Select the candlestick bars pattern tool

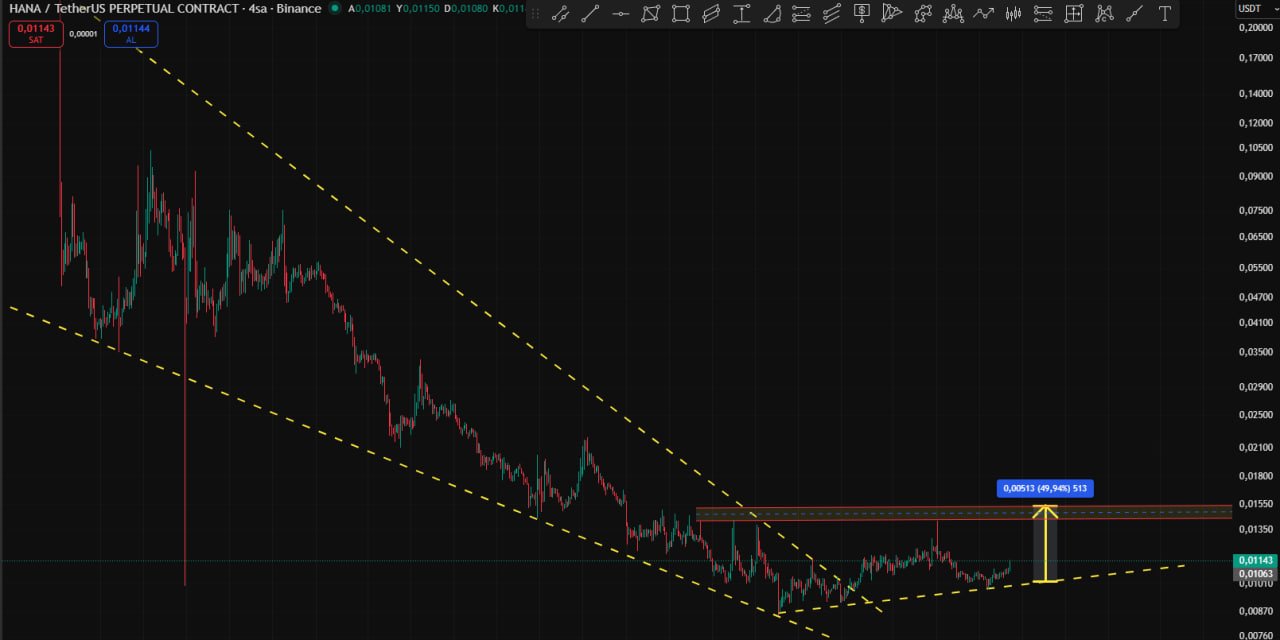(1014, 14)
